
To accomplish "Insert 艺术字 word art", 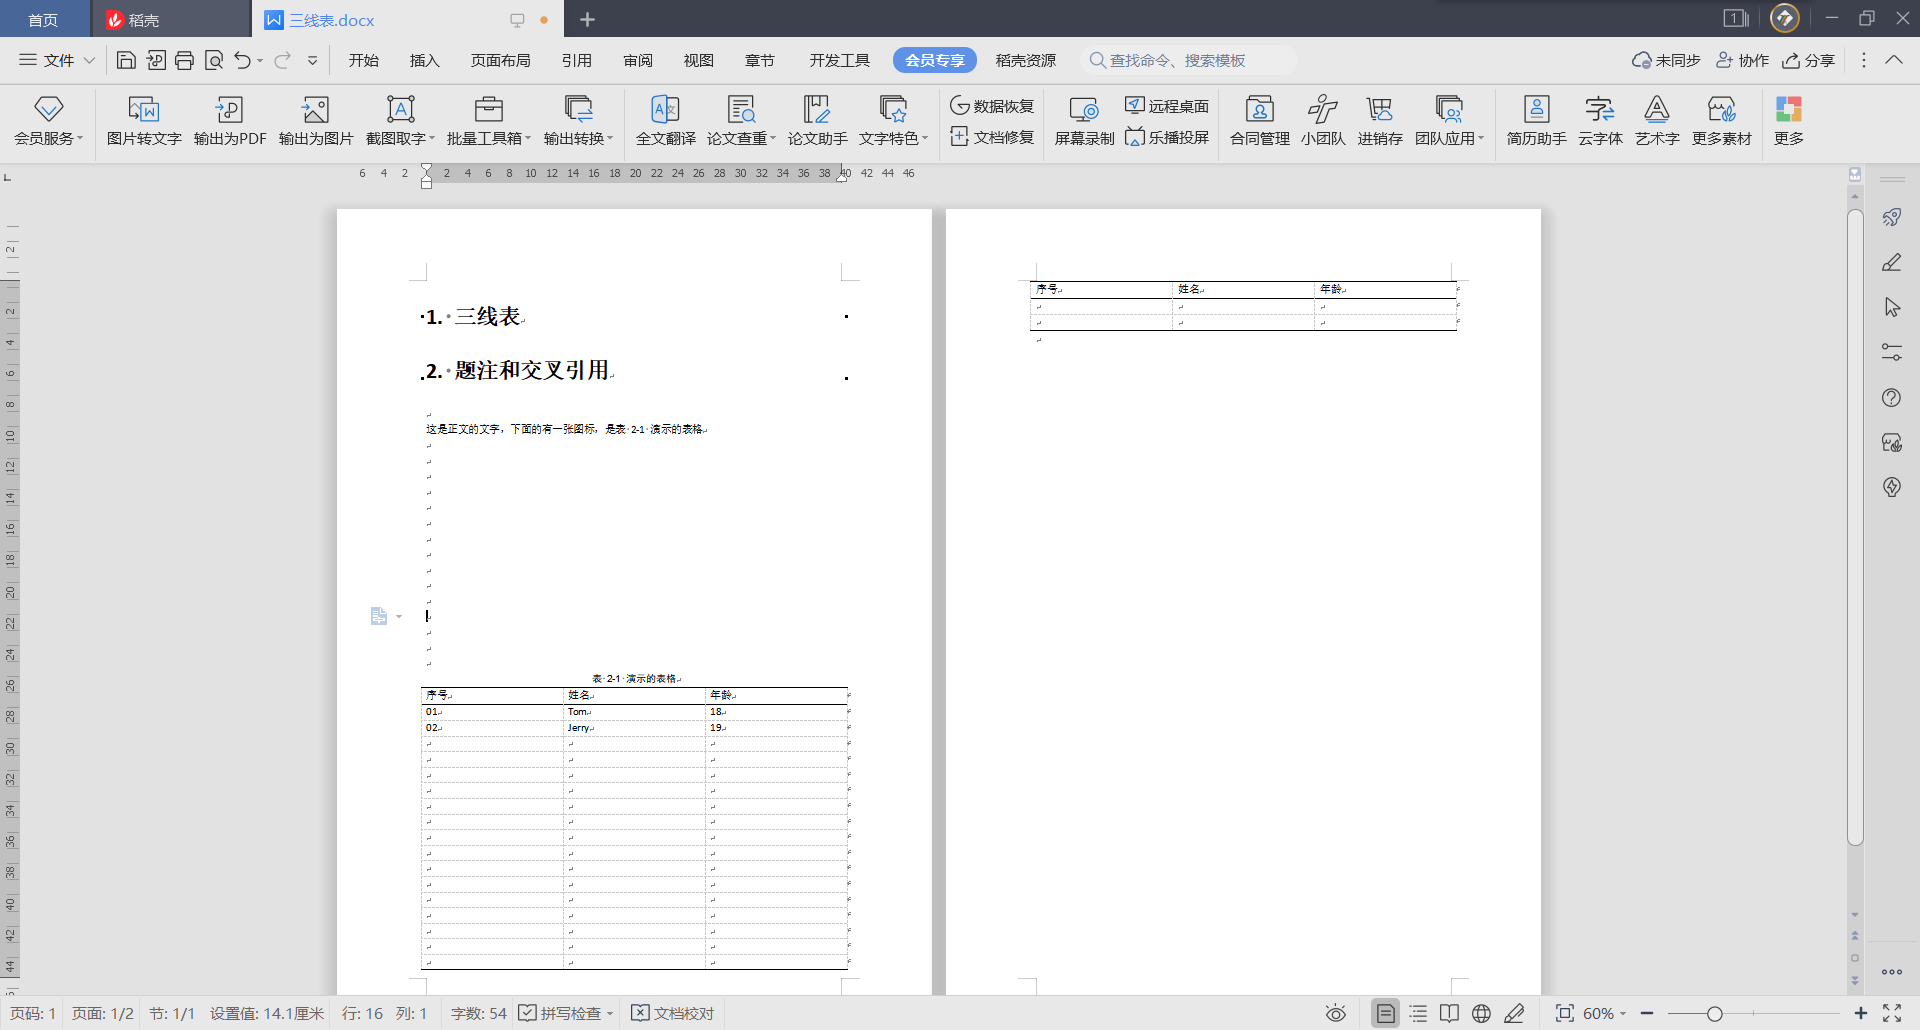I will 1657,120.
